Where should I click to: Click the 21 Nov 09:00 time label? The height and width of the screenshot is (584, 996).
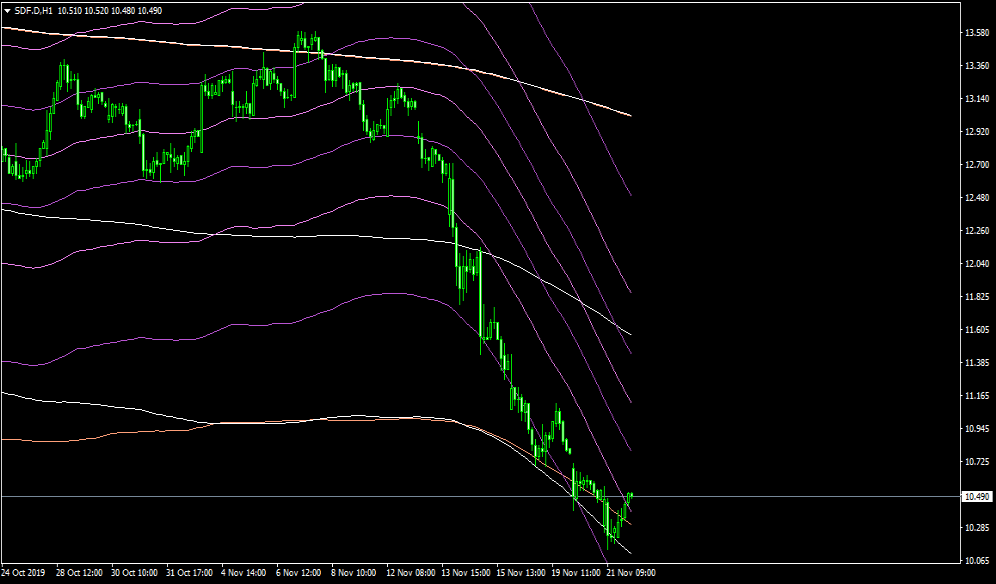pyautogui.click(x=632, y=573)
